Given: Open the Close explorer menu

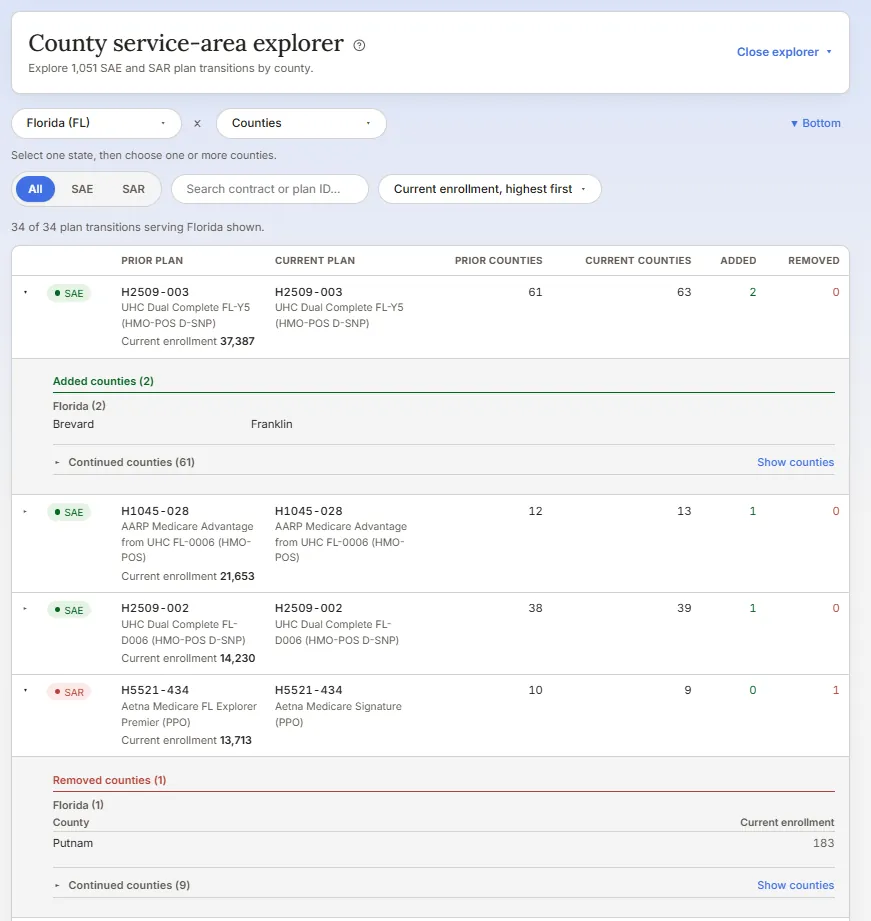Looking at the screenshot, I should pos(785,52).
